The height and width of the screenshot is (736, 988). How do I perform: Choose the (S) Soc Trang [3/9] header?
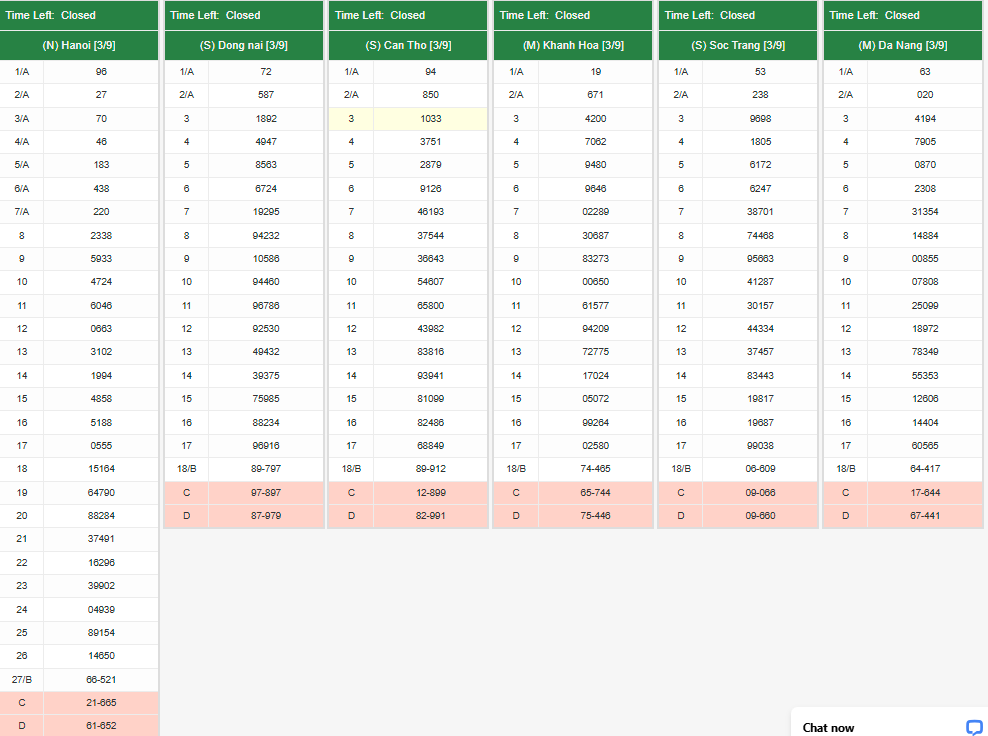[738, 46]
